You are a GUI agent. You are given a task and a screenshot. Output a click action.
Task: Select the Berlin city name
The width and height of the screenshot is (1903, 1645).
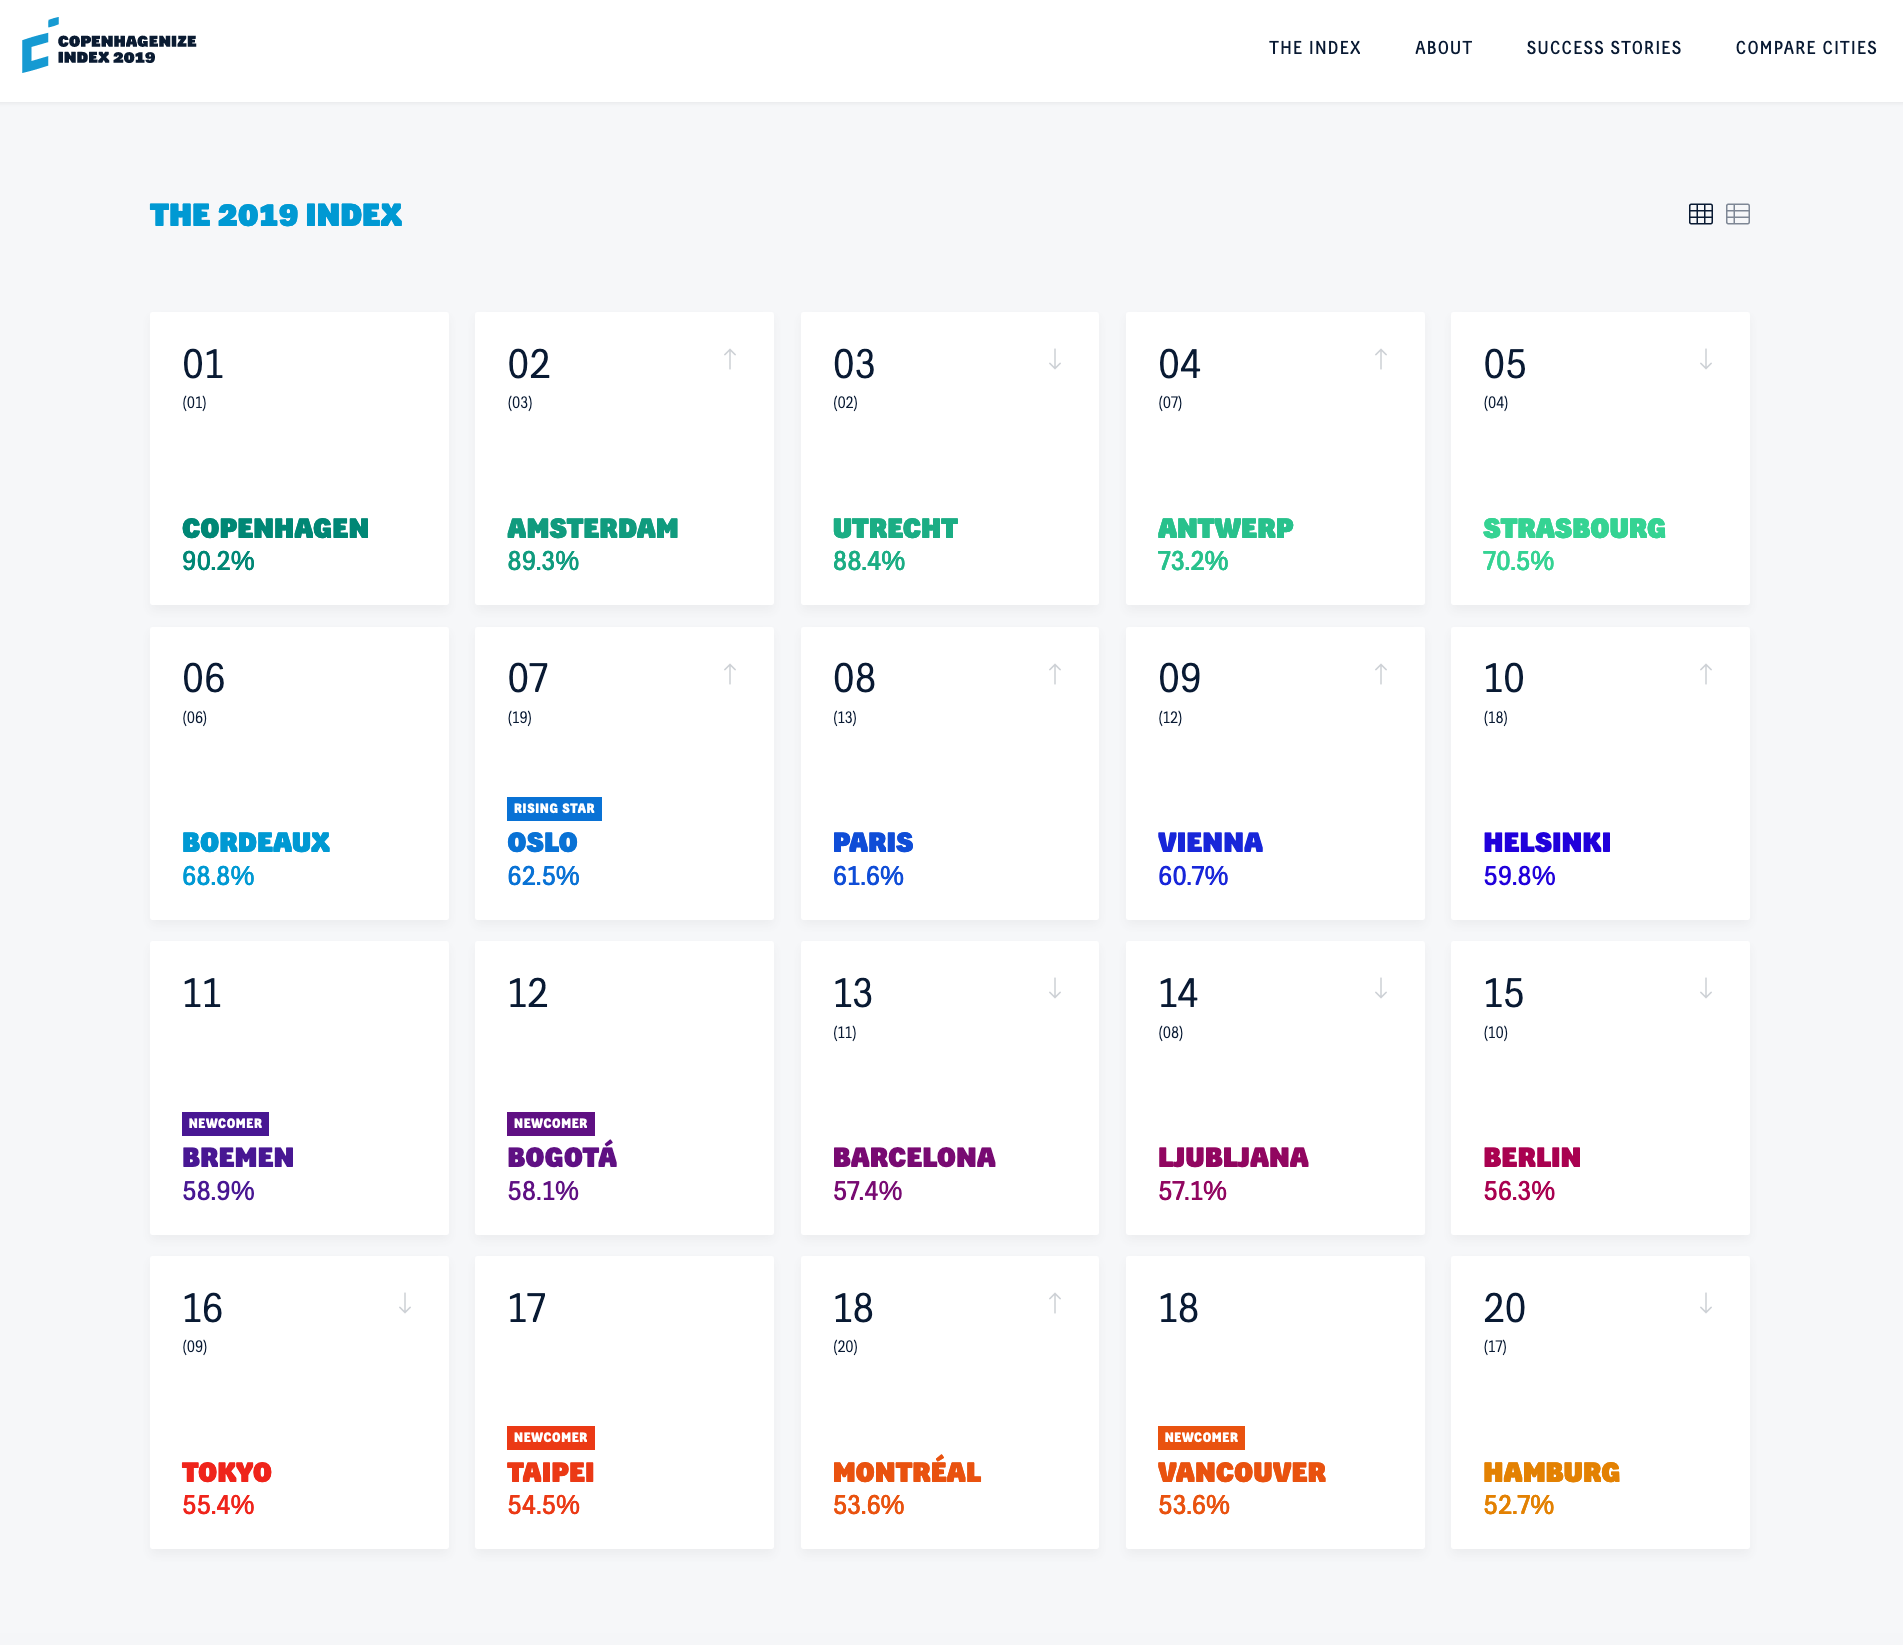1532,1157
